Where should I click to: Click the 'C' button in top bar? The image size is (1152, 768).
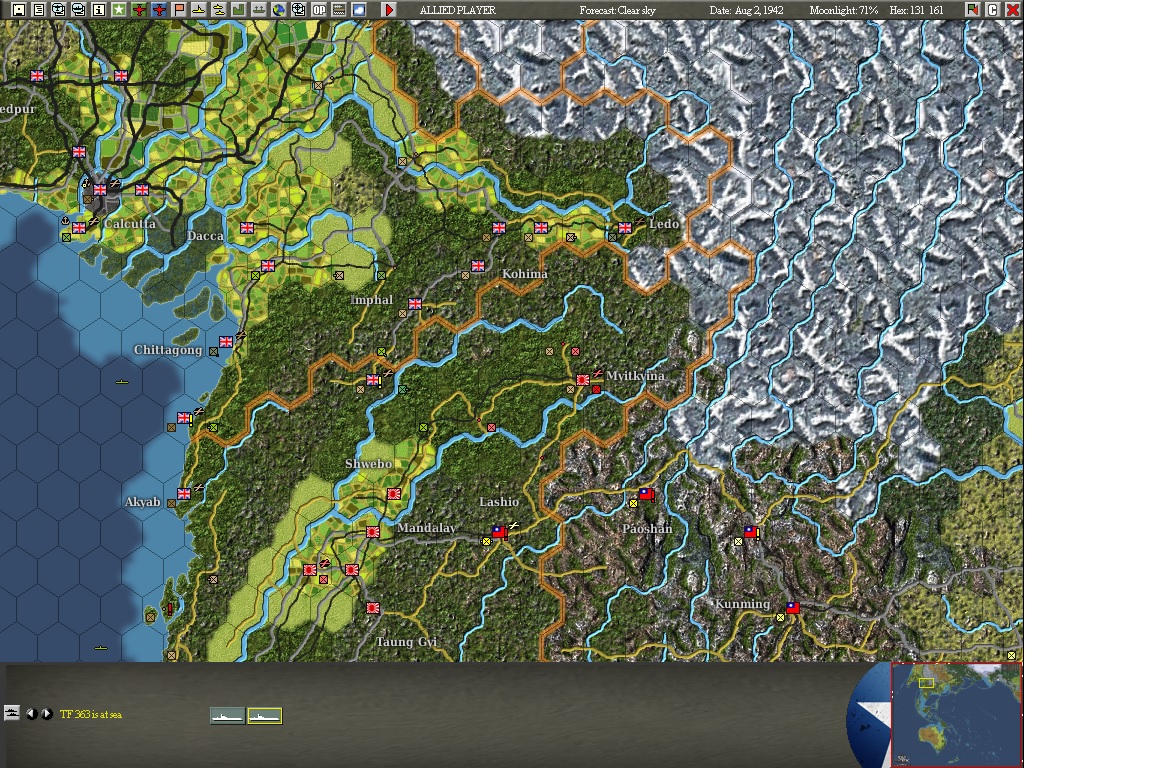993,10
